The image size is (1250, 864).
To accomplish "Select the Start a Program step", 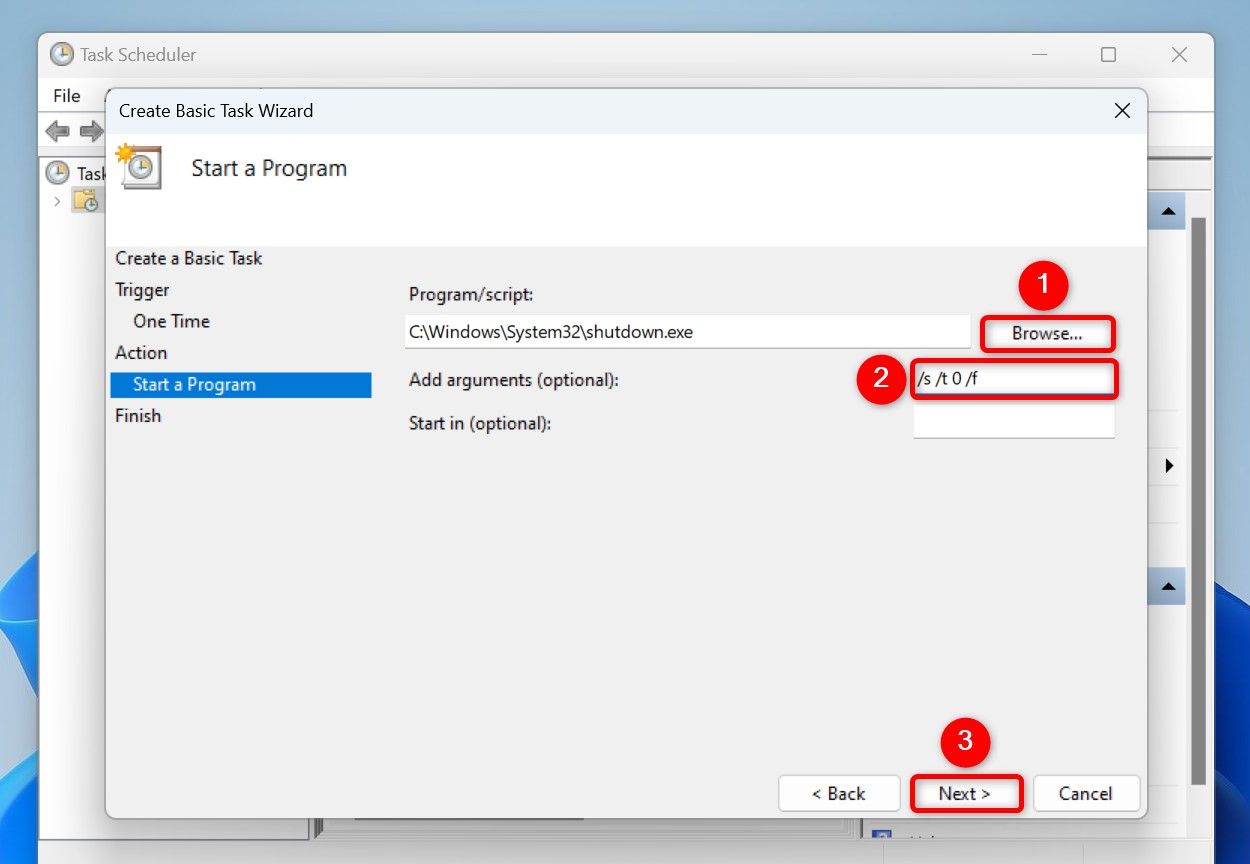I will click(241, 385).
